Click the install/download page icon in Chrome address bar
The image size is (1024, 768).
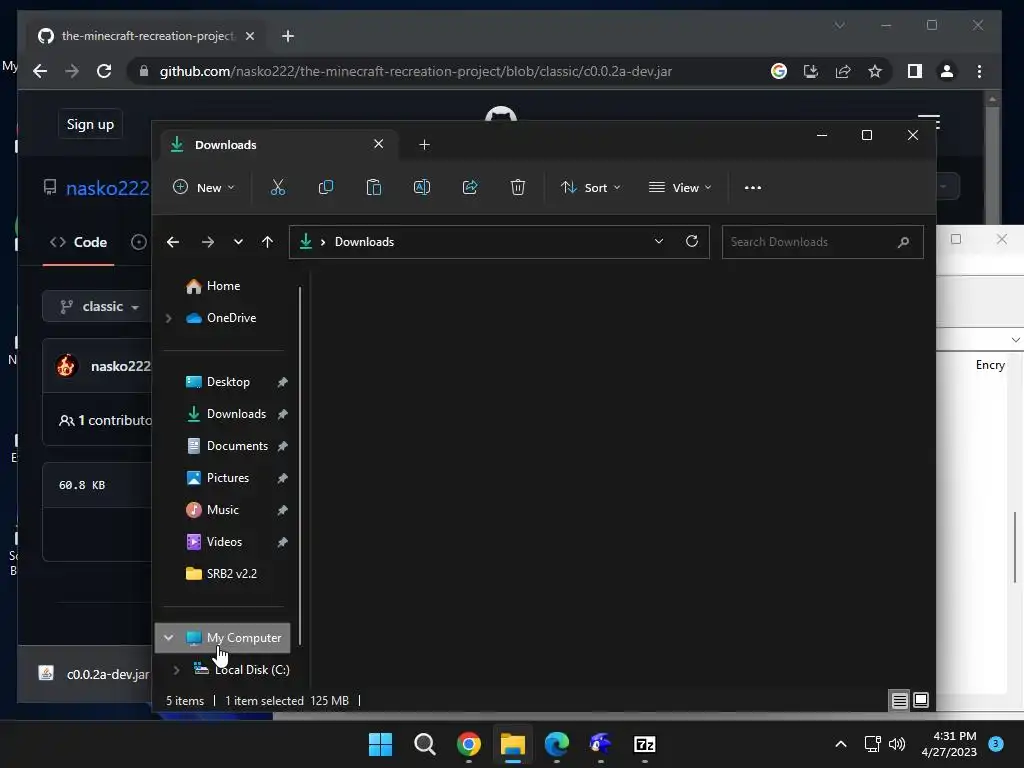[x=810, y=71]
